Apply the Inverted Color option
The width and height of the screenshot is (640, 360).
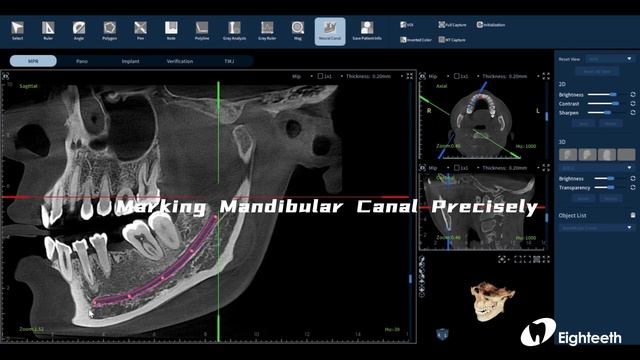(x=416, y=40)
